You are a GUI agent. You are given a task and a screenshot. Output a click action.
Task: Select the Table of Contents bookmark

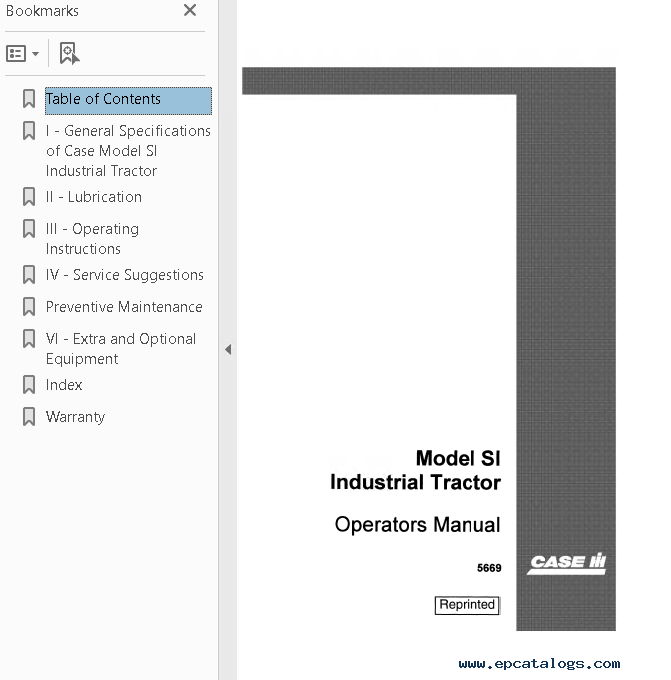pyautogui.click(x=128, y=101)
